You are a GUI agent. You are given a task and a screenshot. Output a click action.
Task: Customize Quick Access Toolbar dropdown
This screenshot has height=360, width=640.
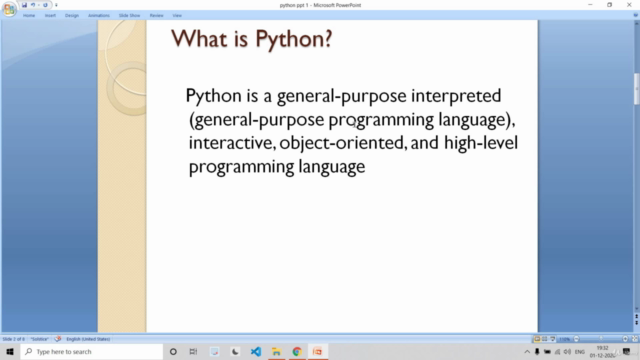point(56,5)
